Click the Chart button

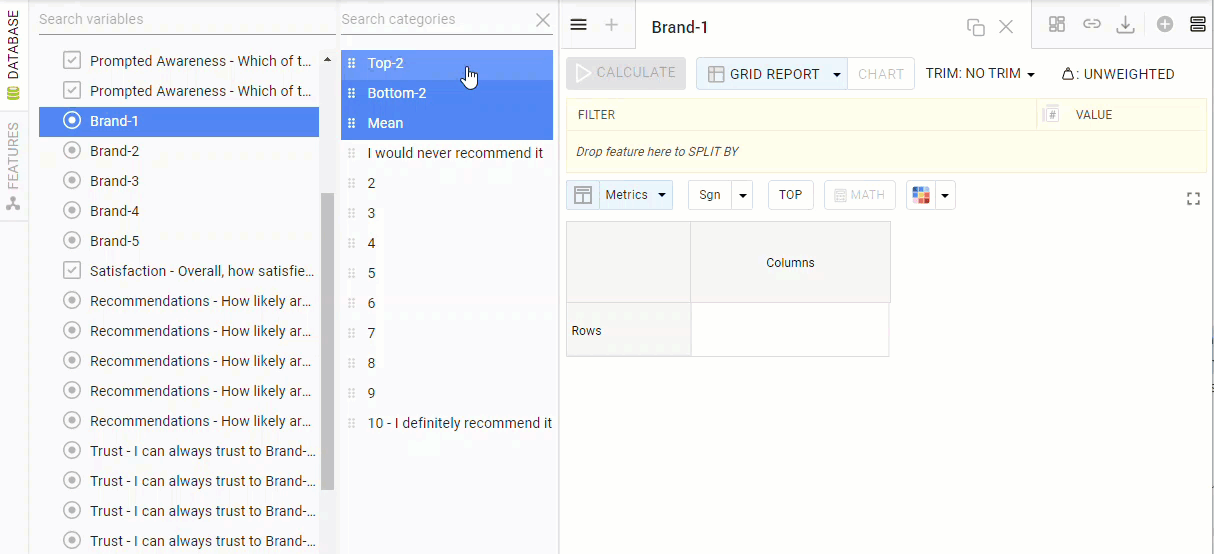pos(880,74)
